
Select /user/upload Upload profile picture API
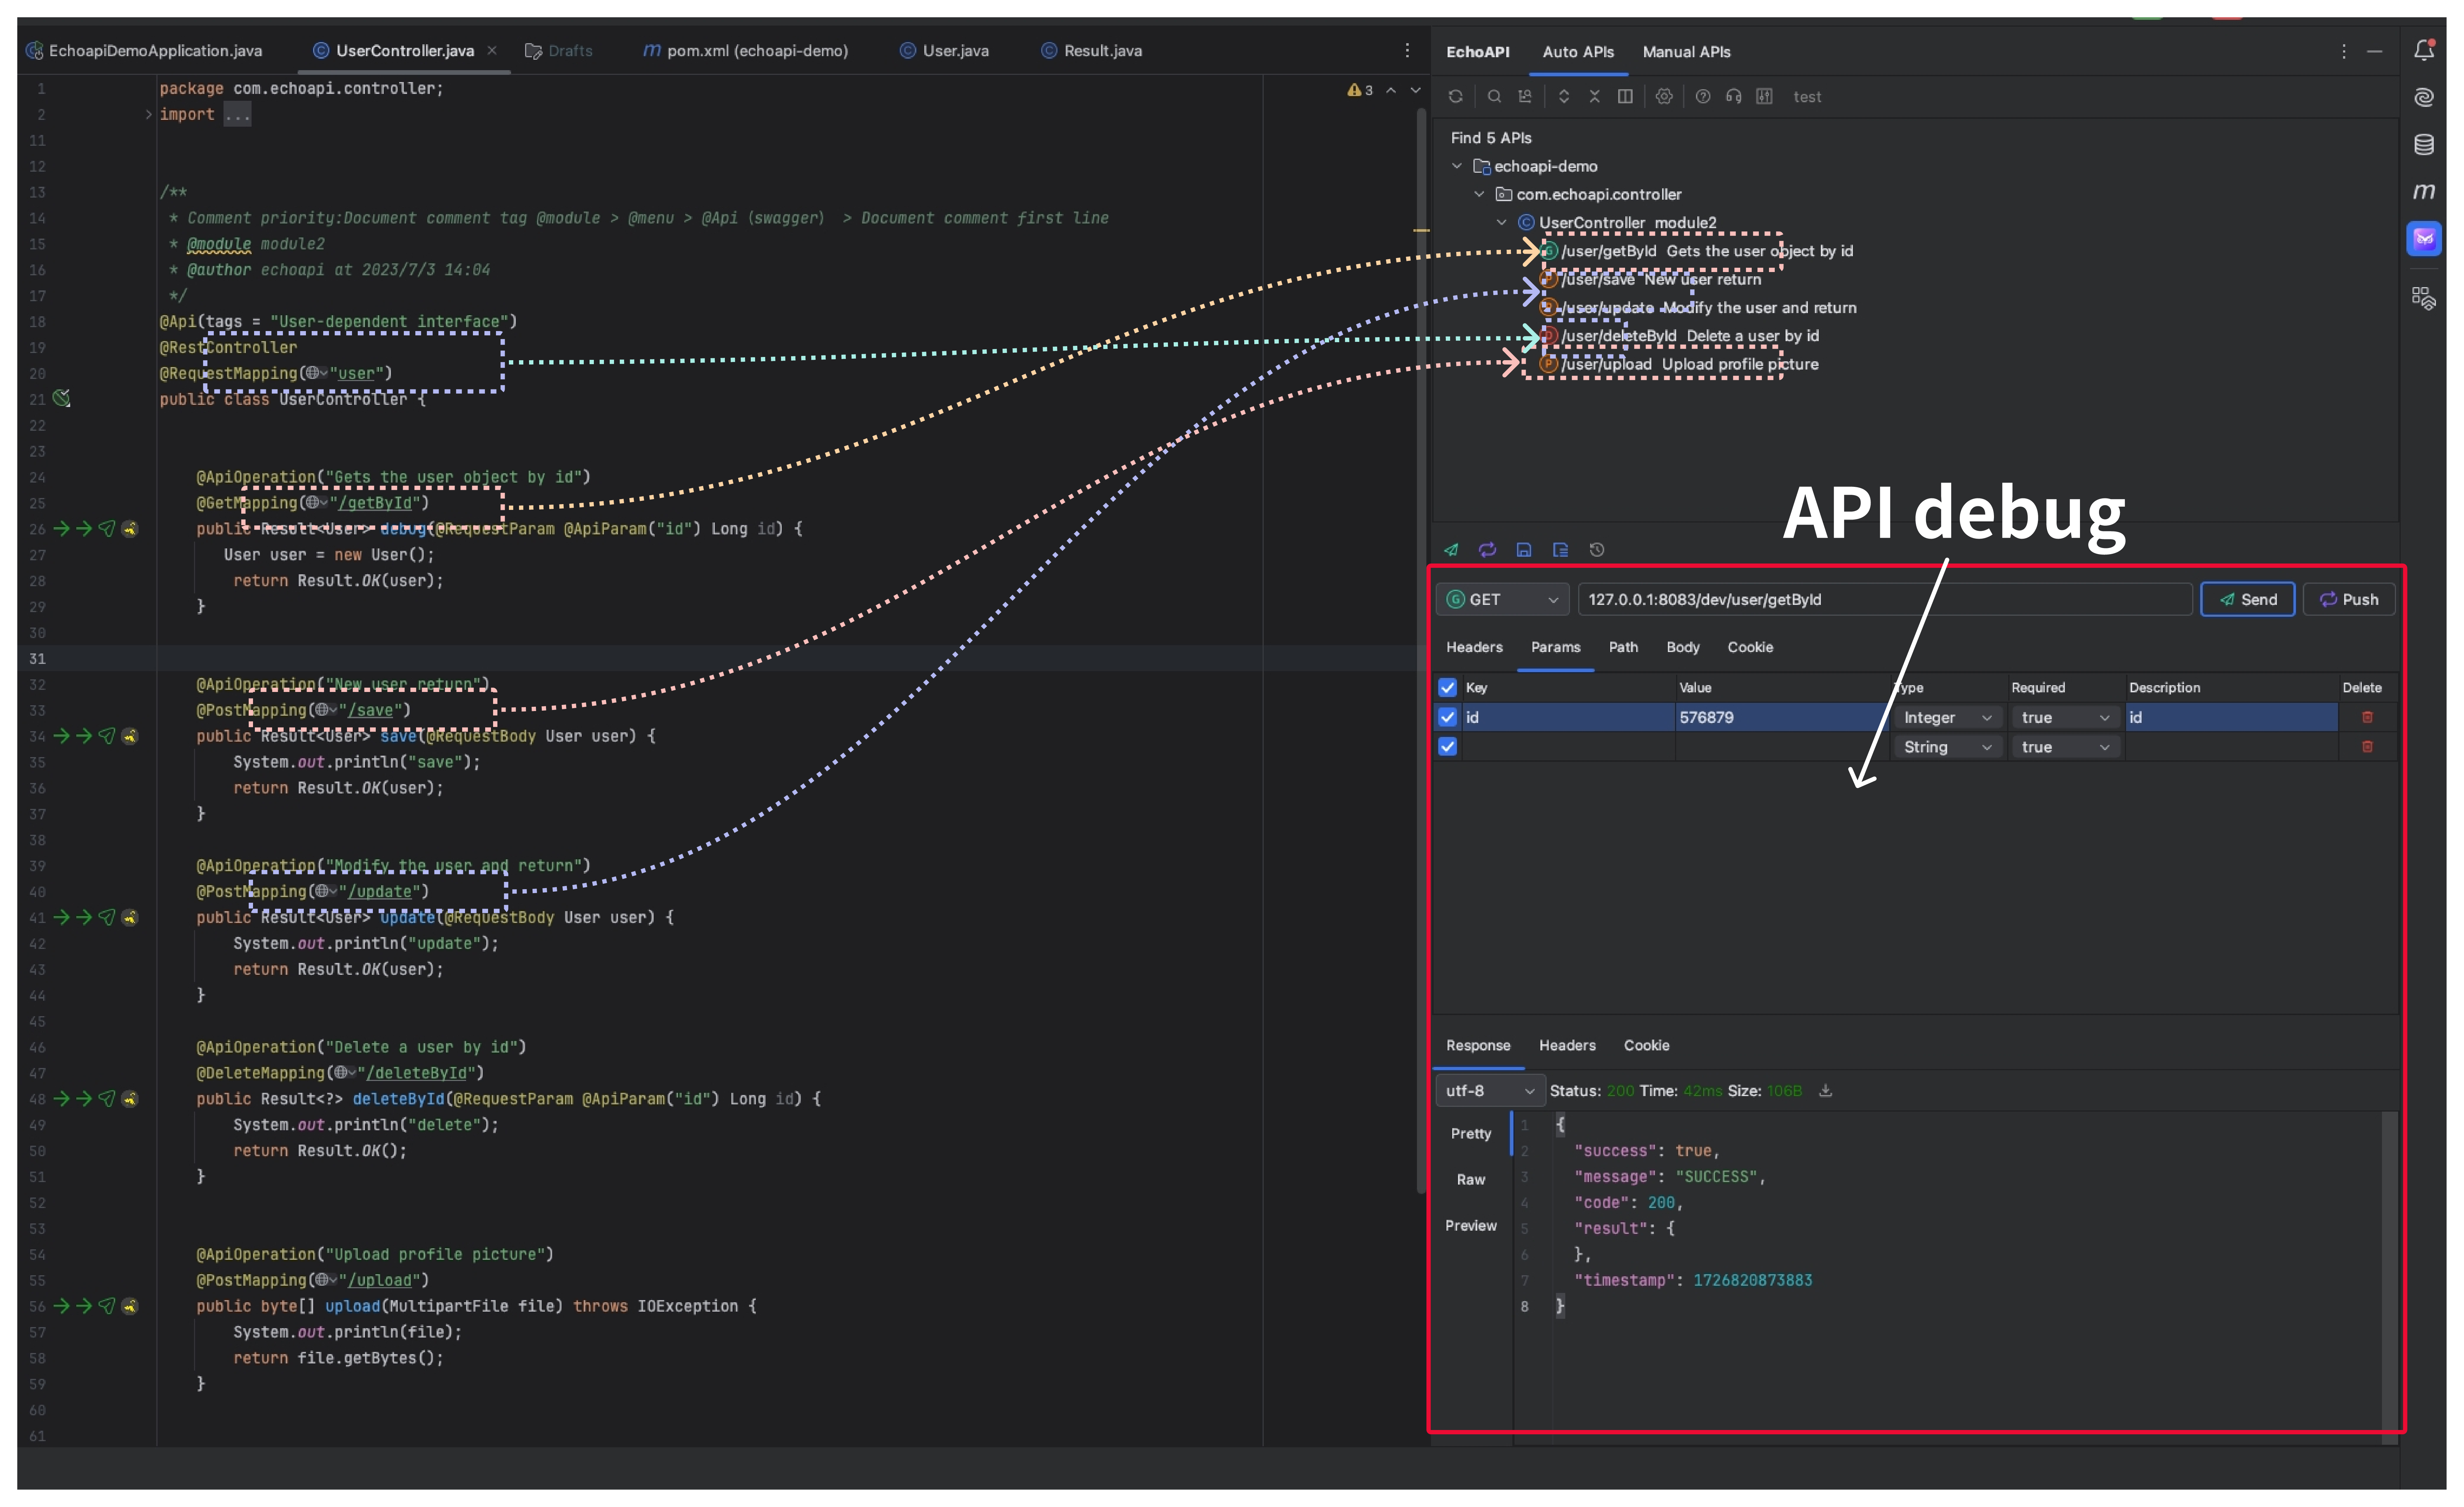(x=1679, y=365)
